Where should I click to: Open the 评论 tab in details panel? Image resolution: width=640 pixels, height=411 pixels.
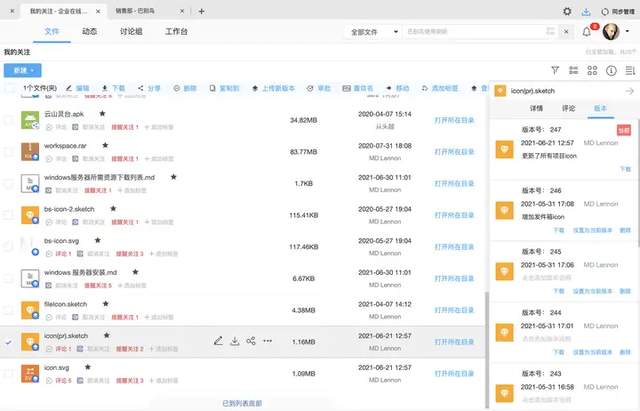568,106
